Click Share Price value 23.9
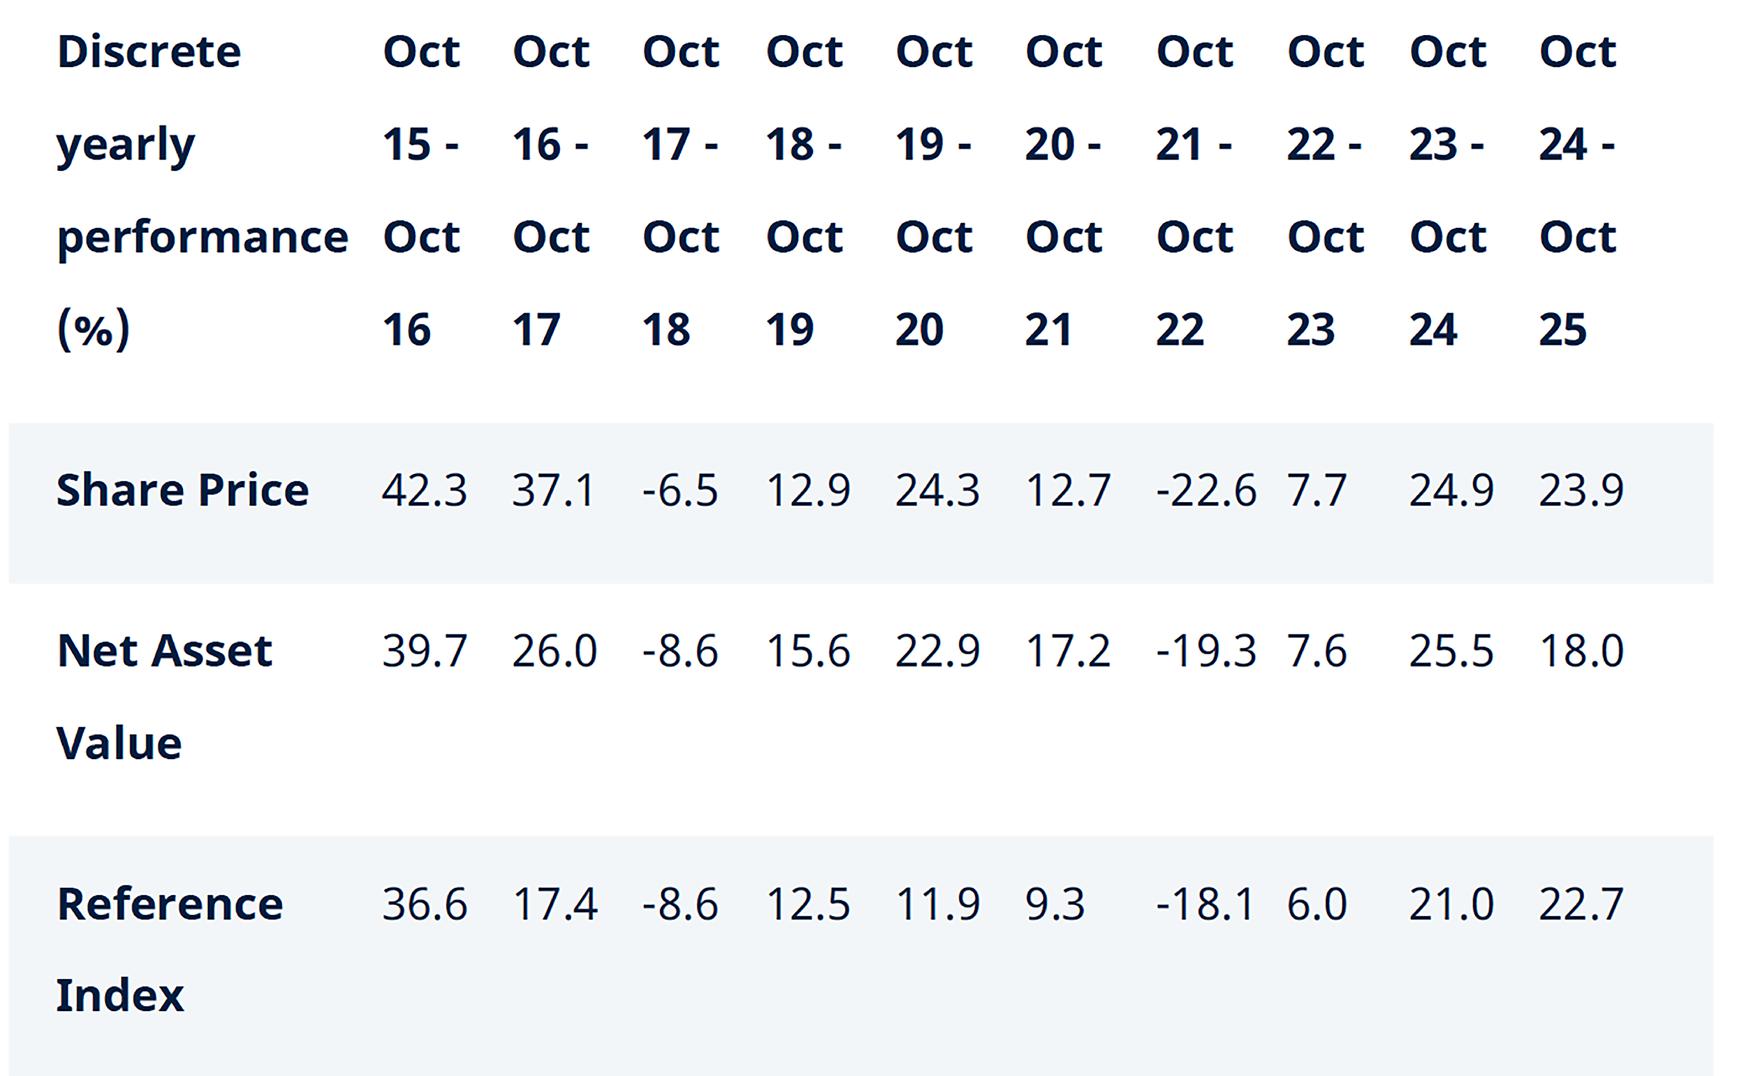Viewport: 1737px width, 1076px height. (x=1581, y=491)
